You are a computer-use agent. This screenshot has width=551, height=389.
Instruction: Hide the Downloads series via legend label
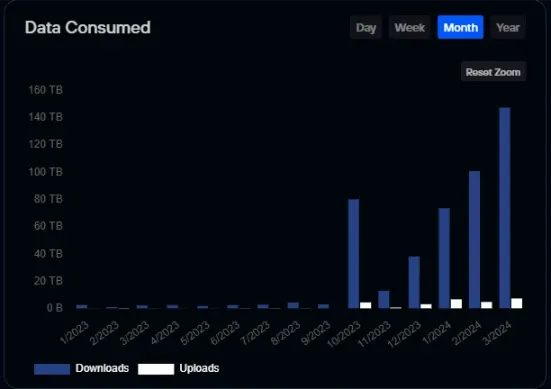click(x=102, y=368)
